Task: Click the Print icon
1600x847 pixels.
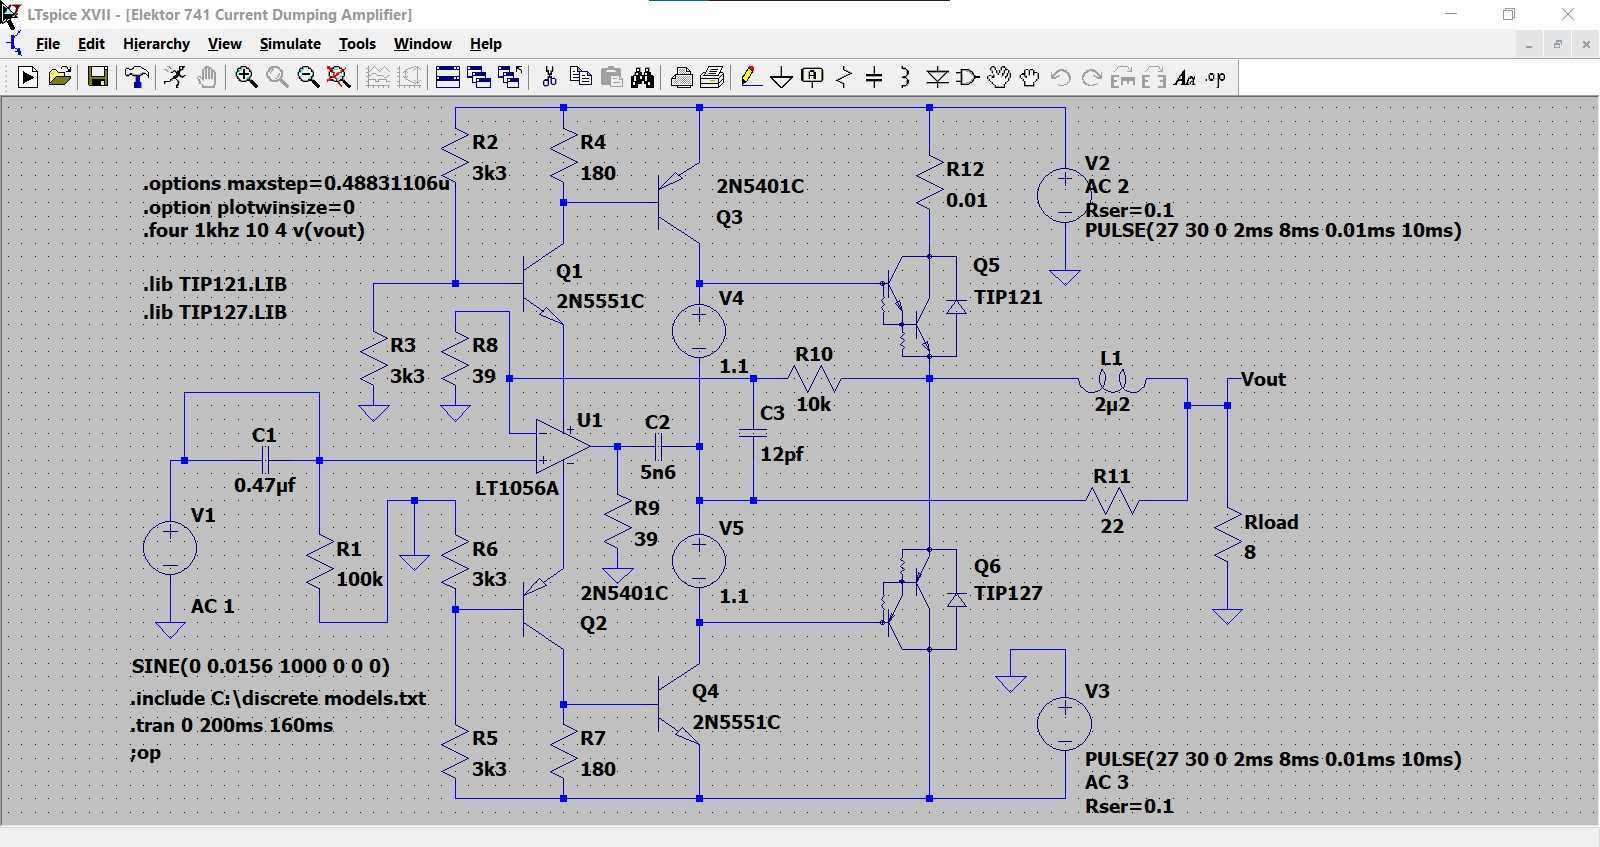Action: pyautogui.click(x=682, y=77)
